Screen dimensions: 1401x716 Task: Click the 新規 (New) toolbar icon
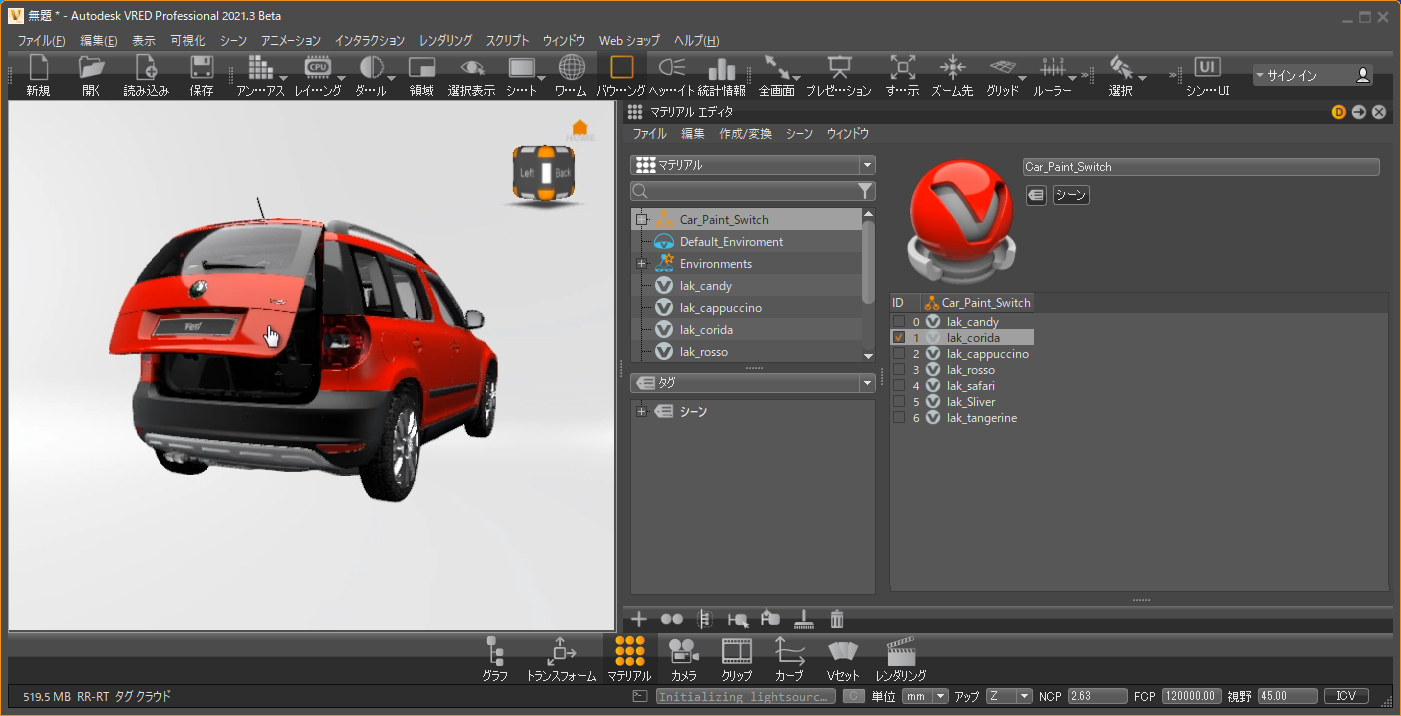[39, 68]
